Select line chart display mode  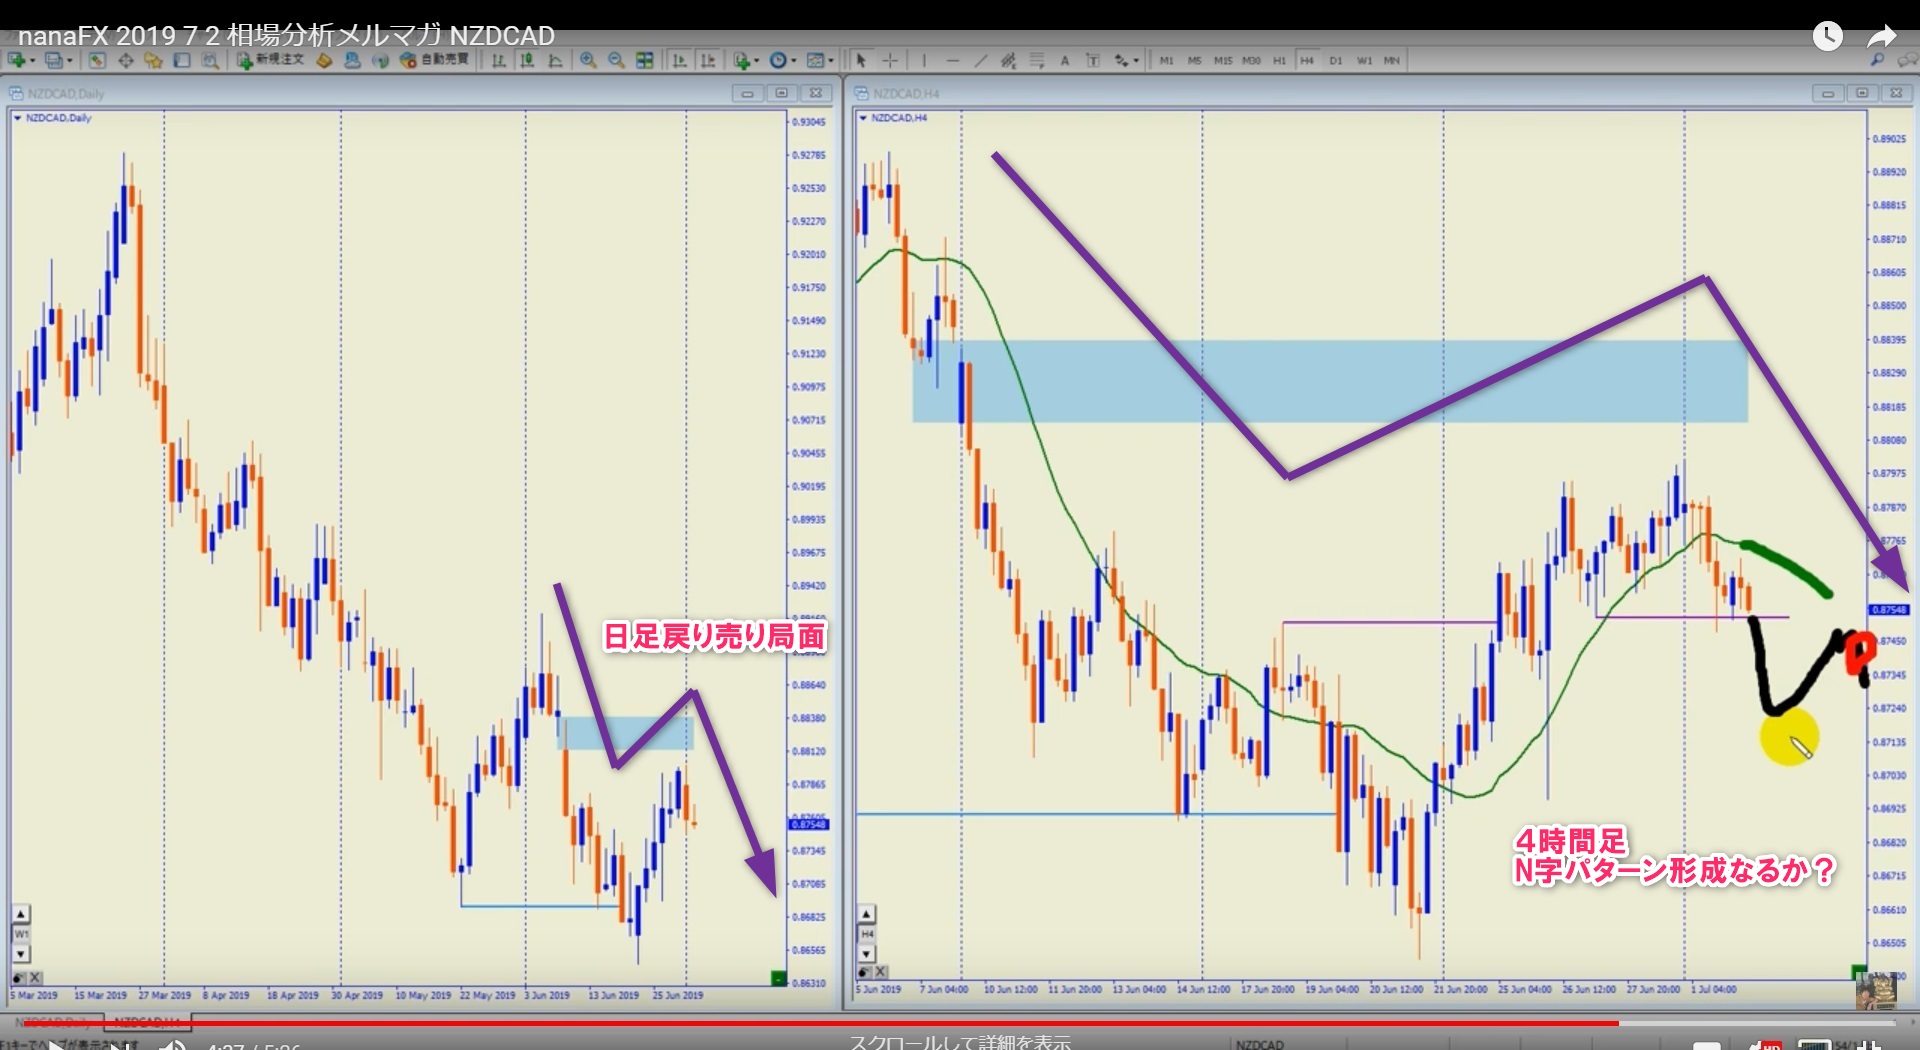[x=555, y=61]
